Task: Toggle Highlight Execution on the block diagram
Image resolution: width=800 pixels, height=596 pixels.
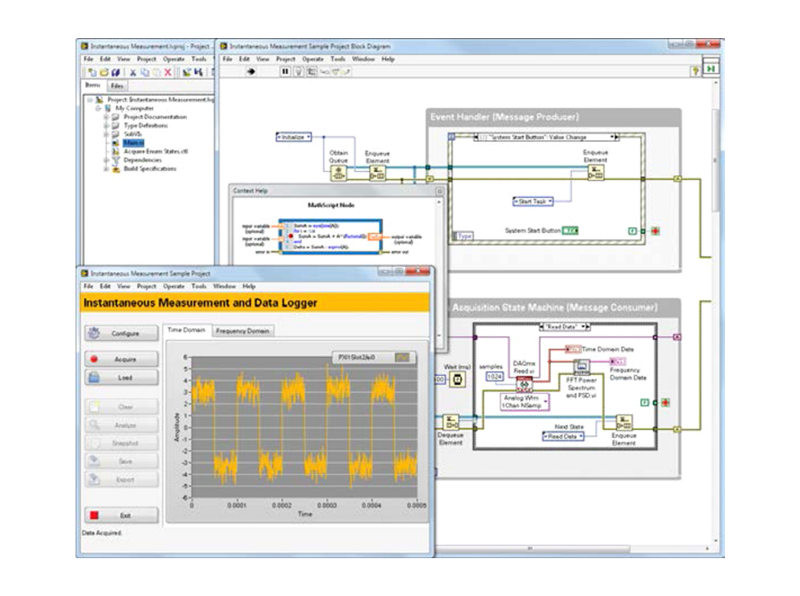Action: tap(298, 72)
